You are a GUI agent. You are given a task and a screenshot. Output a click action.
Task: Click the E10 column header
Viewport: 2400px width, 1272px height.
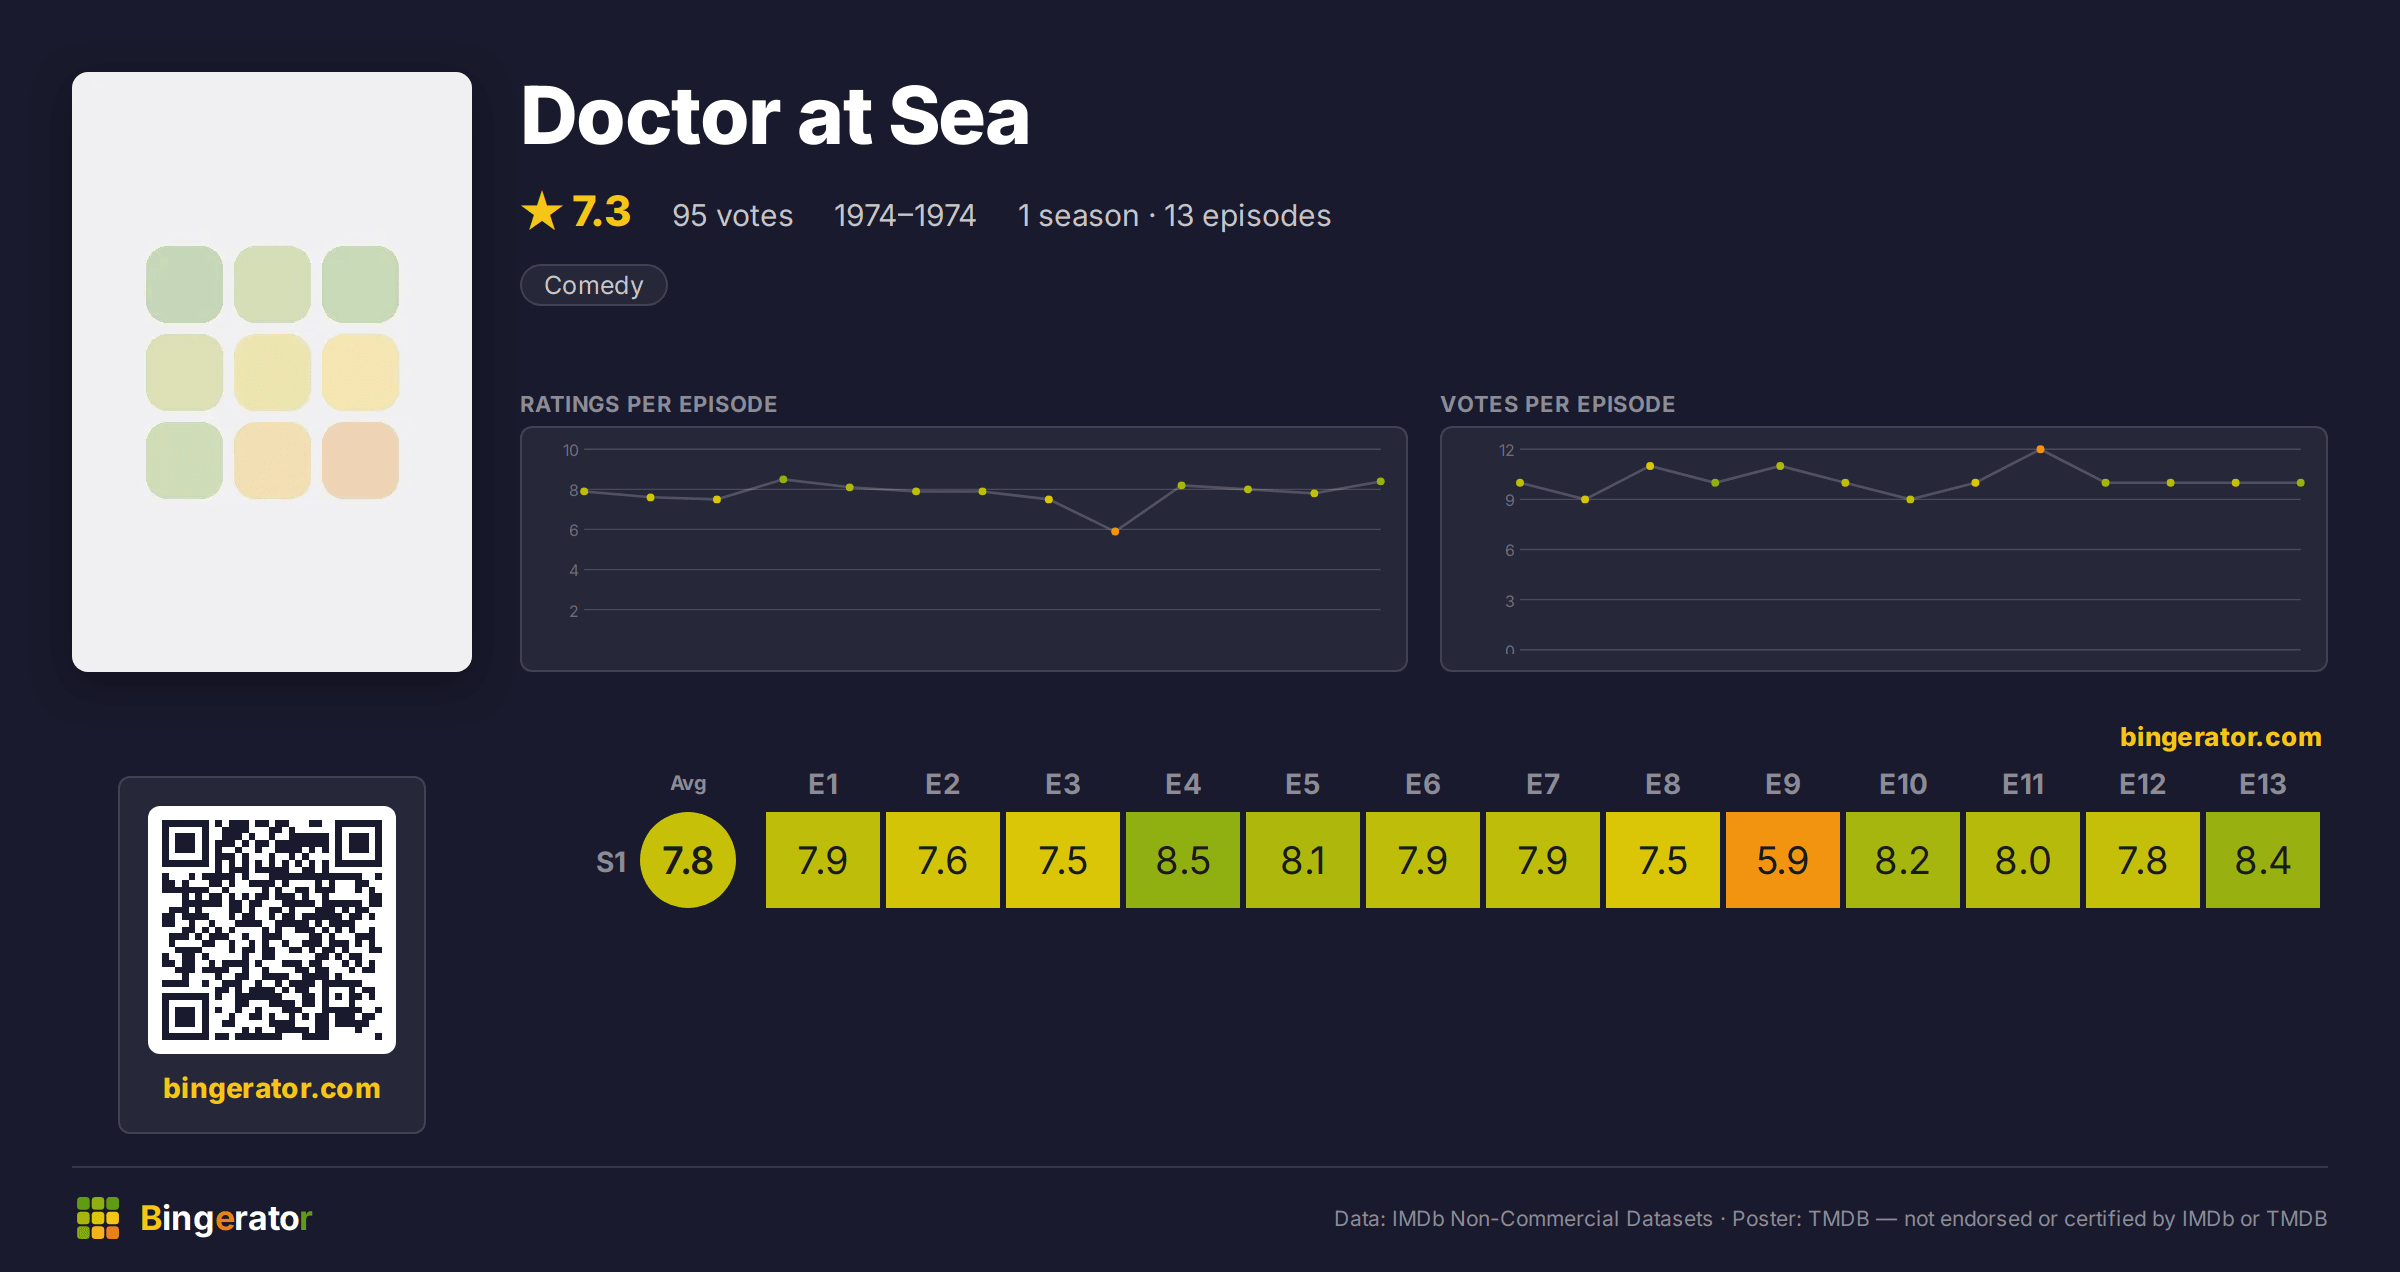(x=1903, y=784)
